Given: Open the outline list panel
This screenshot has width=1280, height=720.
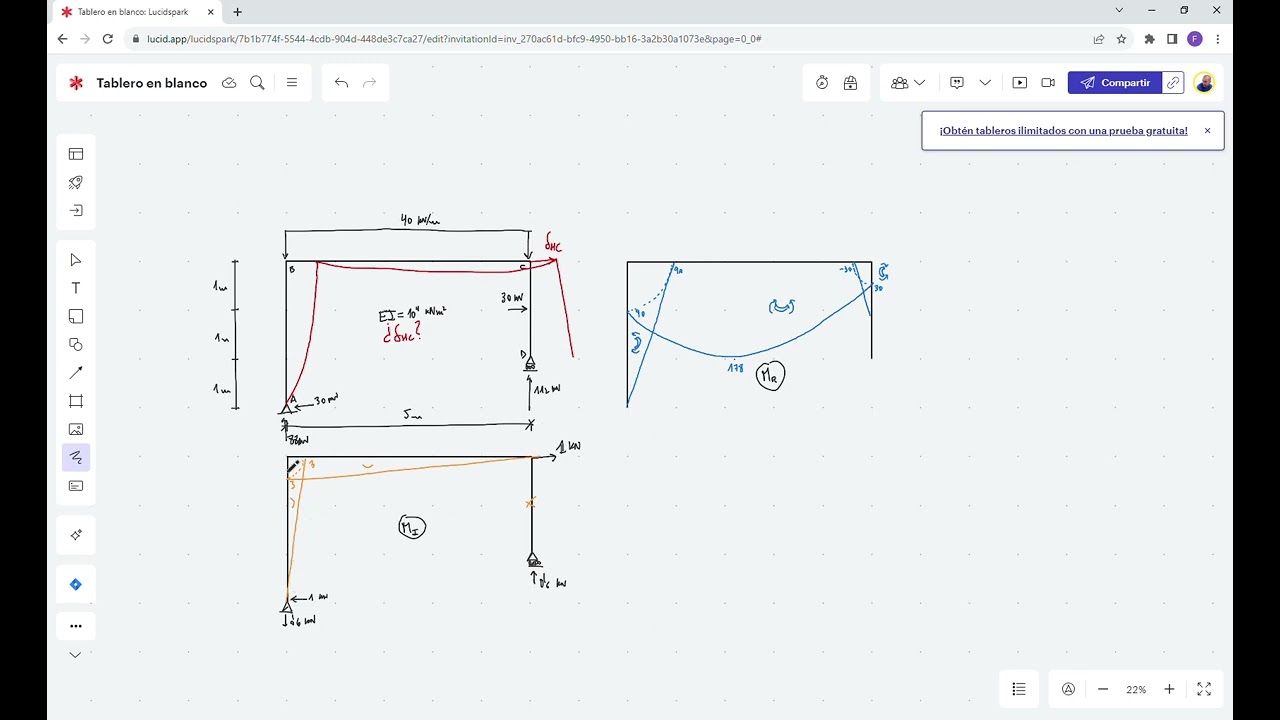Looking at the screenshot, I should pyautogui.click(x=1019, y=689).
